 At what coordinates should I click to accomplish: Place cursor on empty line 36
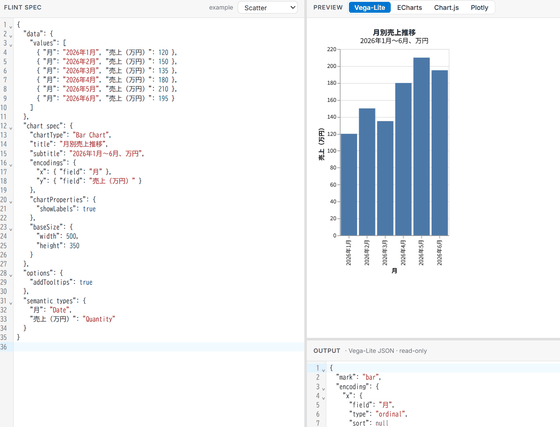(159, 347)
